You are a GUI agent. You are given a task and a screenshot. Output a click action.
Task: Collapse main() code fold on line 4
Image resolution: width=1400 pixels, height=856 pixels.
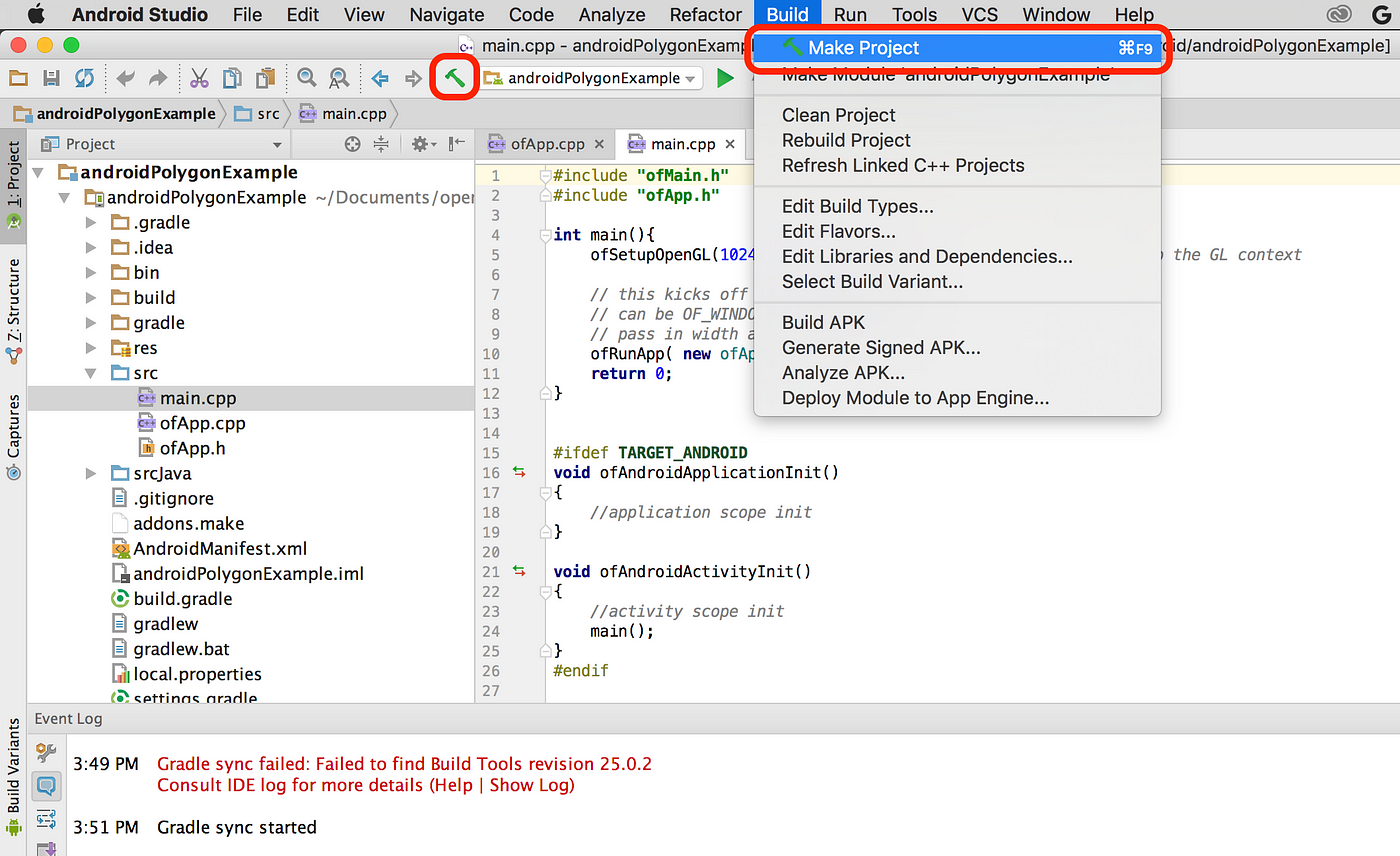point(545,236)
